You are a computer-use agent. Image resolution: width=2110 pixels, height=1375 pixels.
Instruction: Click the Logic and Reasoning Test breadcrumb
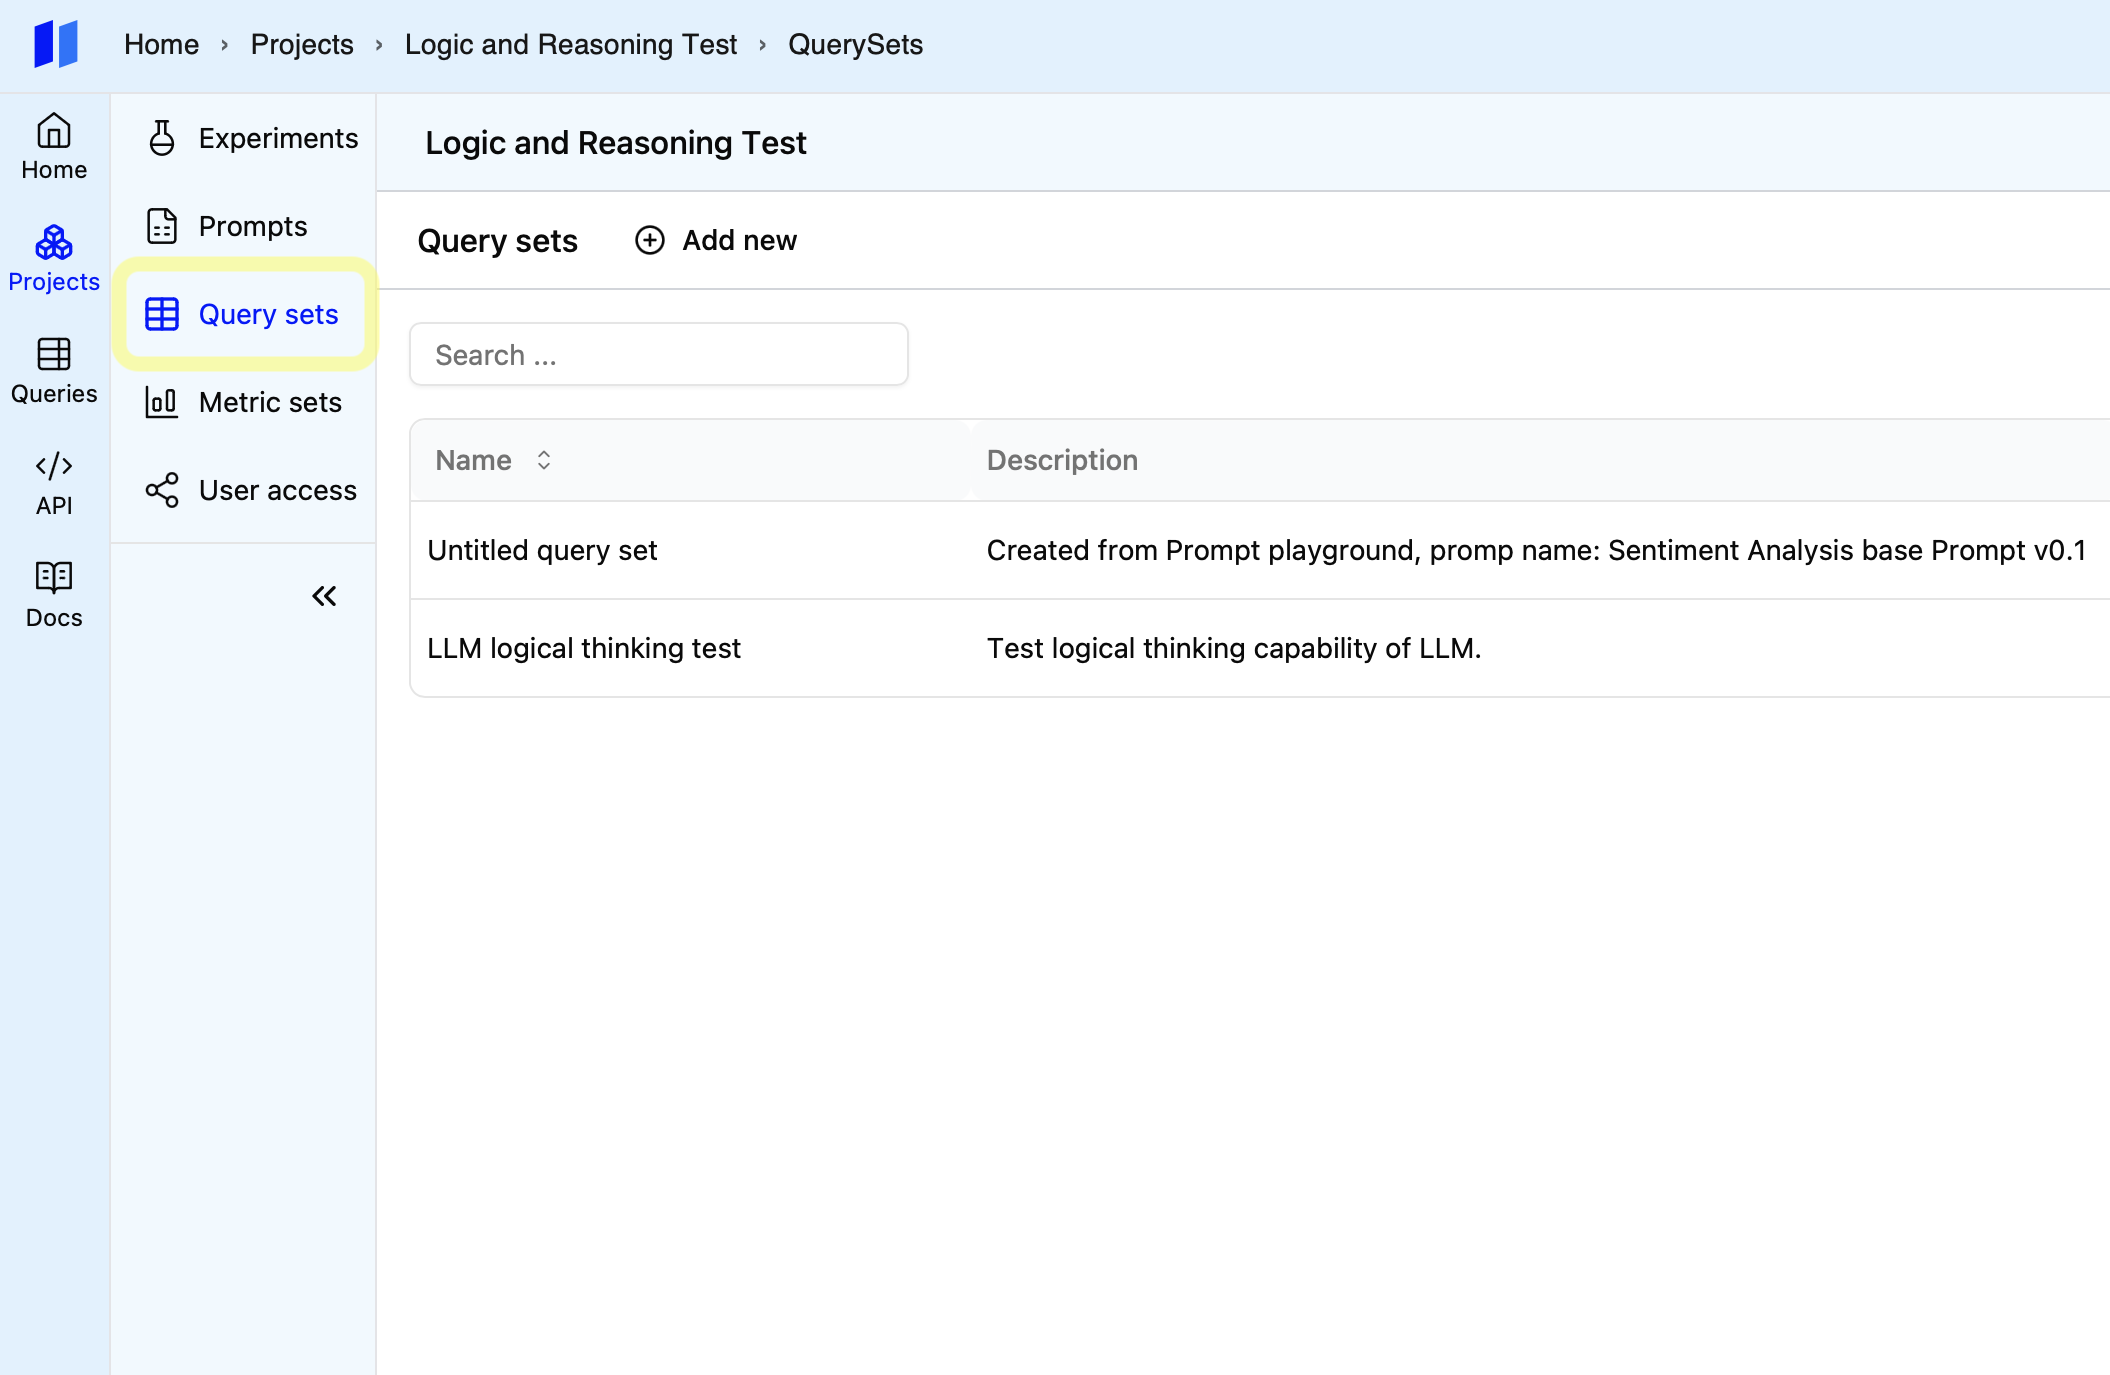[570, 44]
